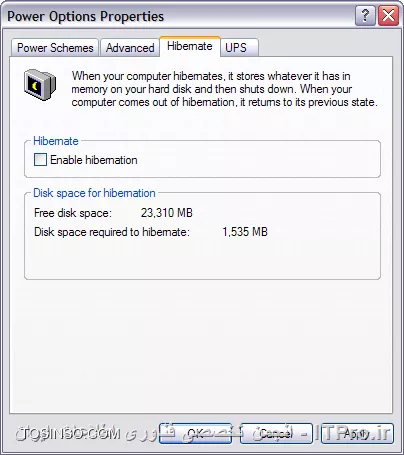
Task: Click the "Enable hibernation" label text
Action: (x=94, y=160)
